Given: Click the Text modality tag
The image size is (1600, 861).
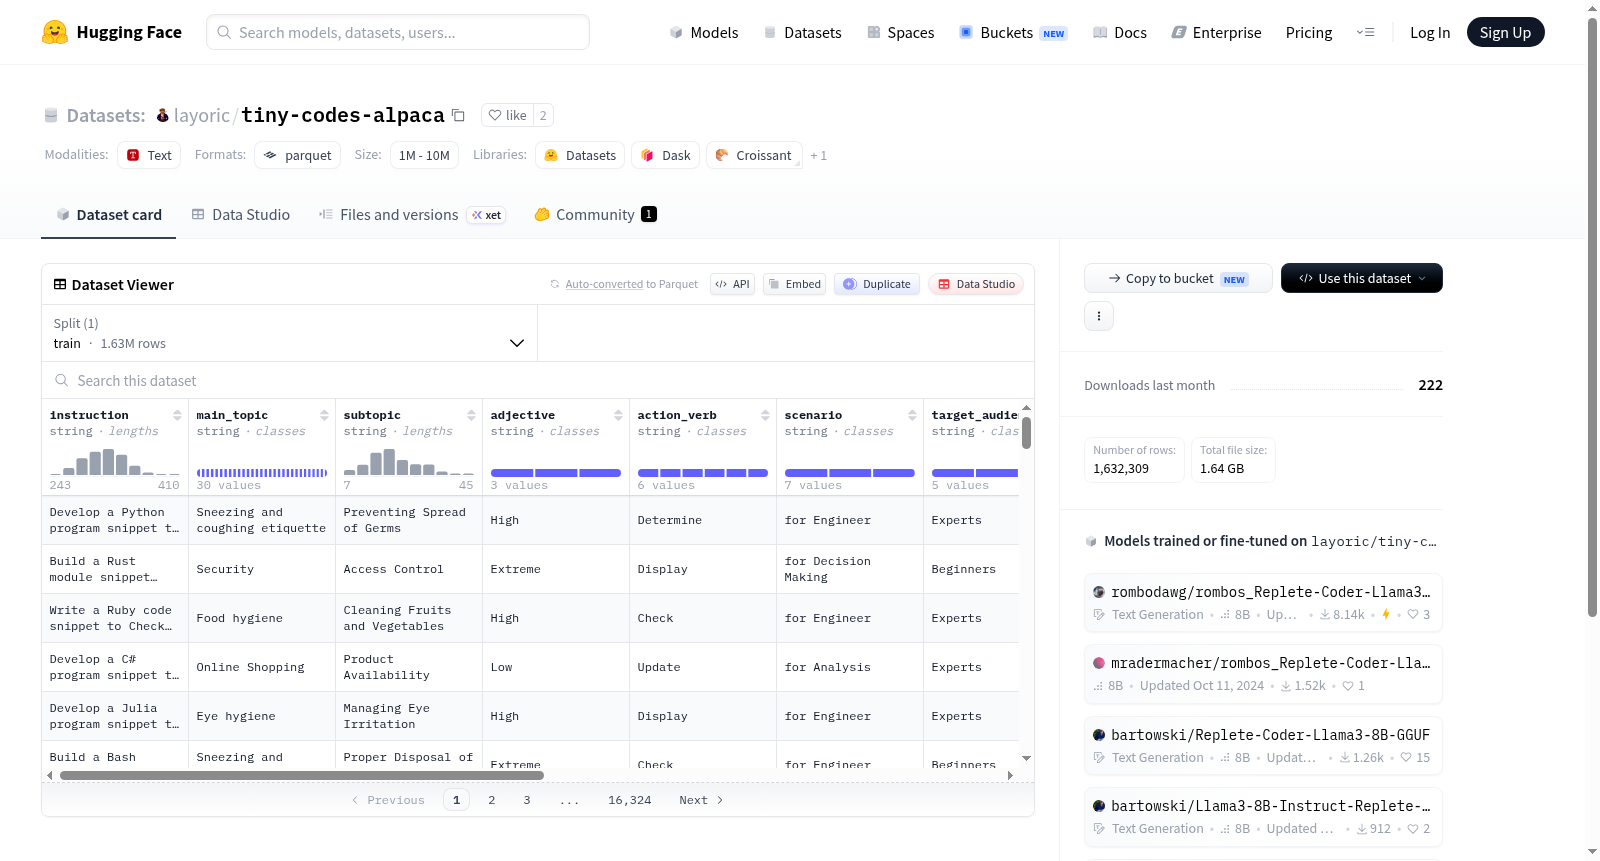Looking at the screenshot, I should point(149,155).
